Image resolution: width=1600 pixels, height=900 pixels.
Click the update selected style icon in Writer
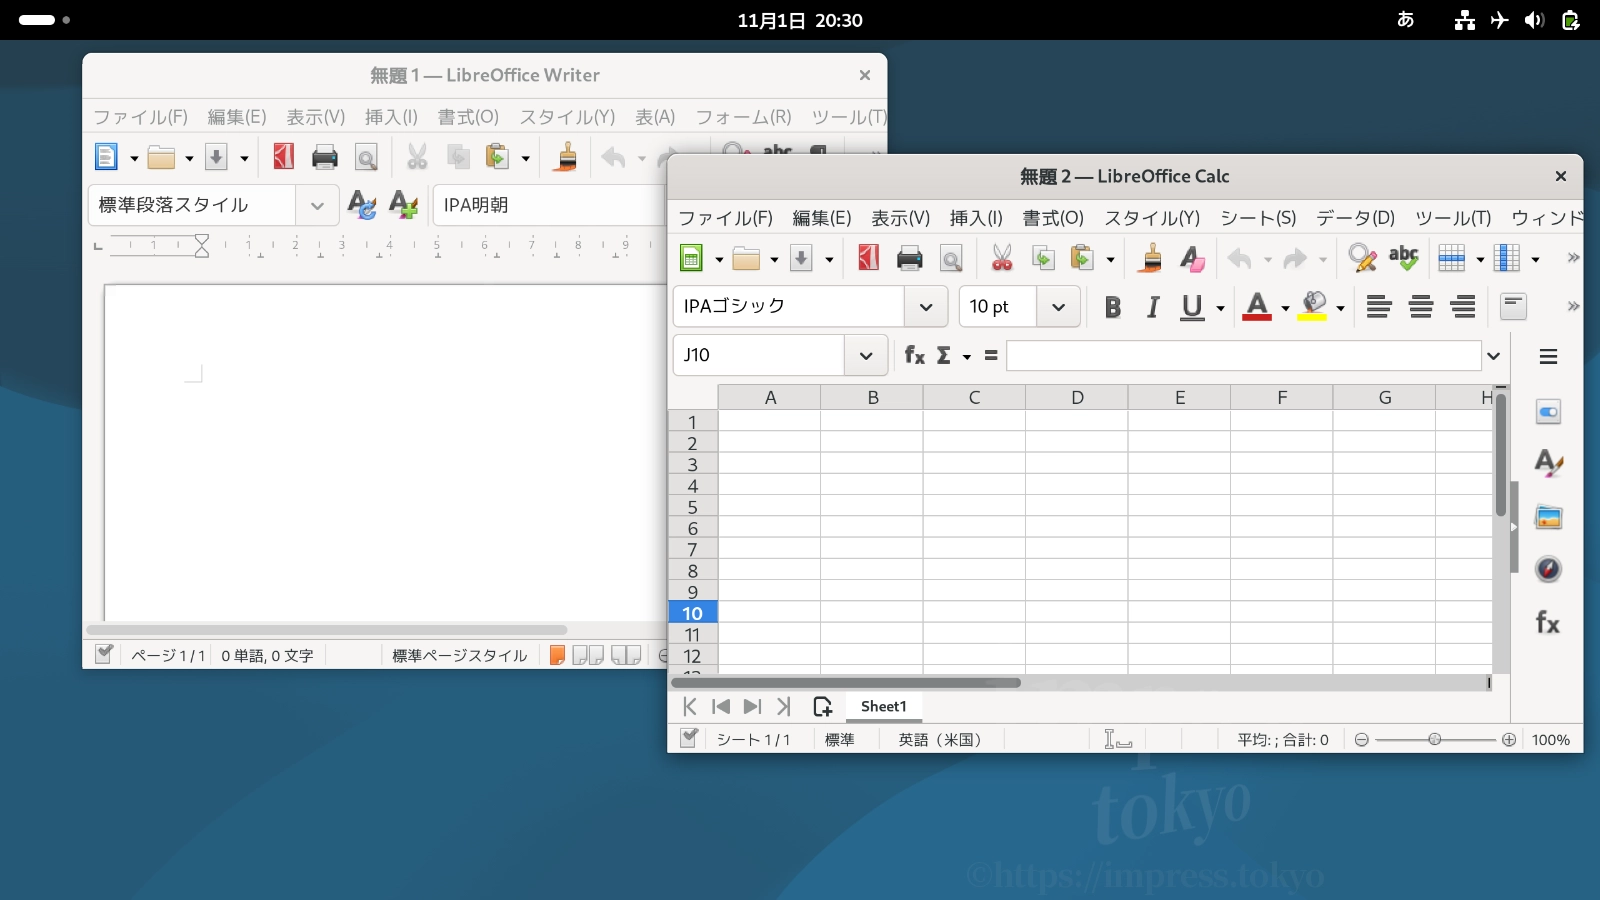click(x=362, y=205)
